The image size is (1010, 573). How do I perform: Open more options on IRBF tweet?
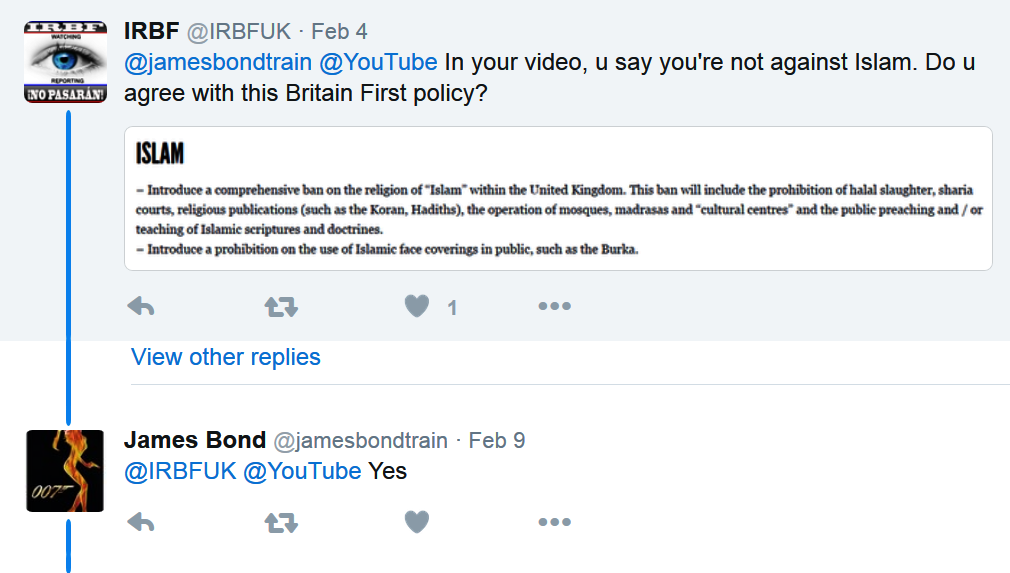554,307
